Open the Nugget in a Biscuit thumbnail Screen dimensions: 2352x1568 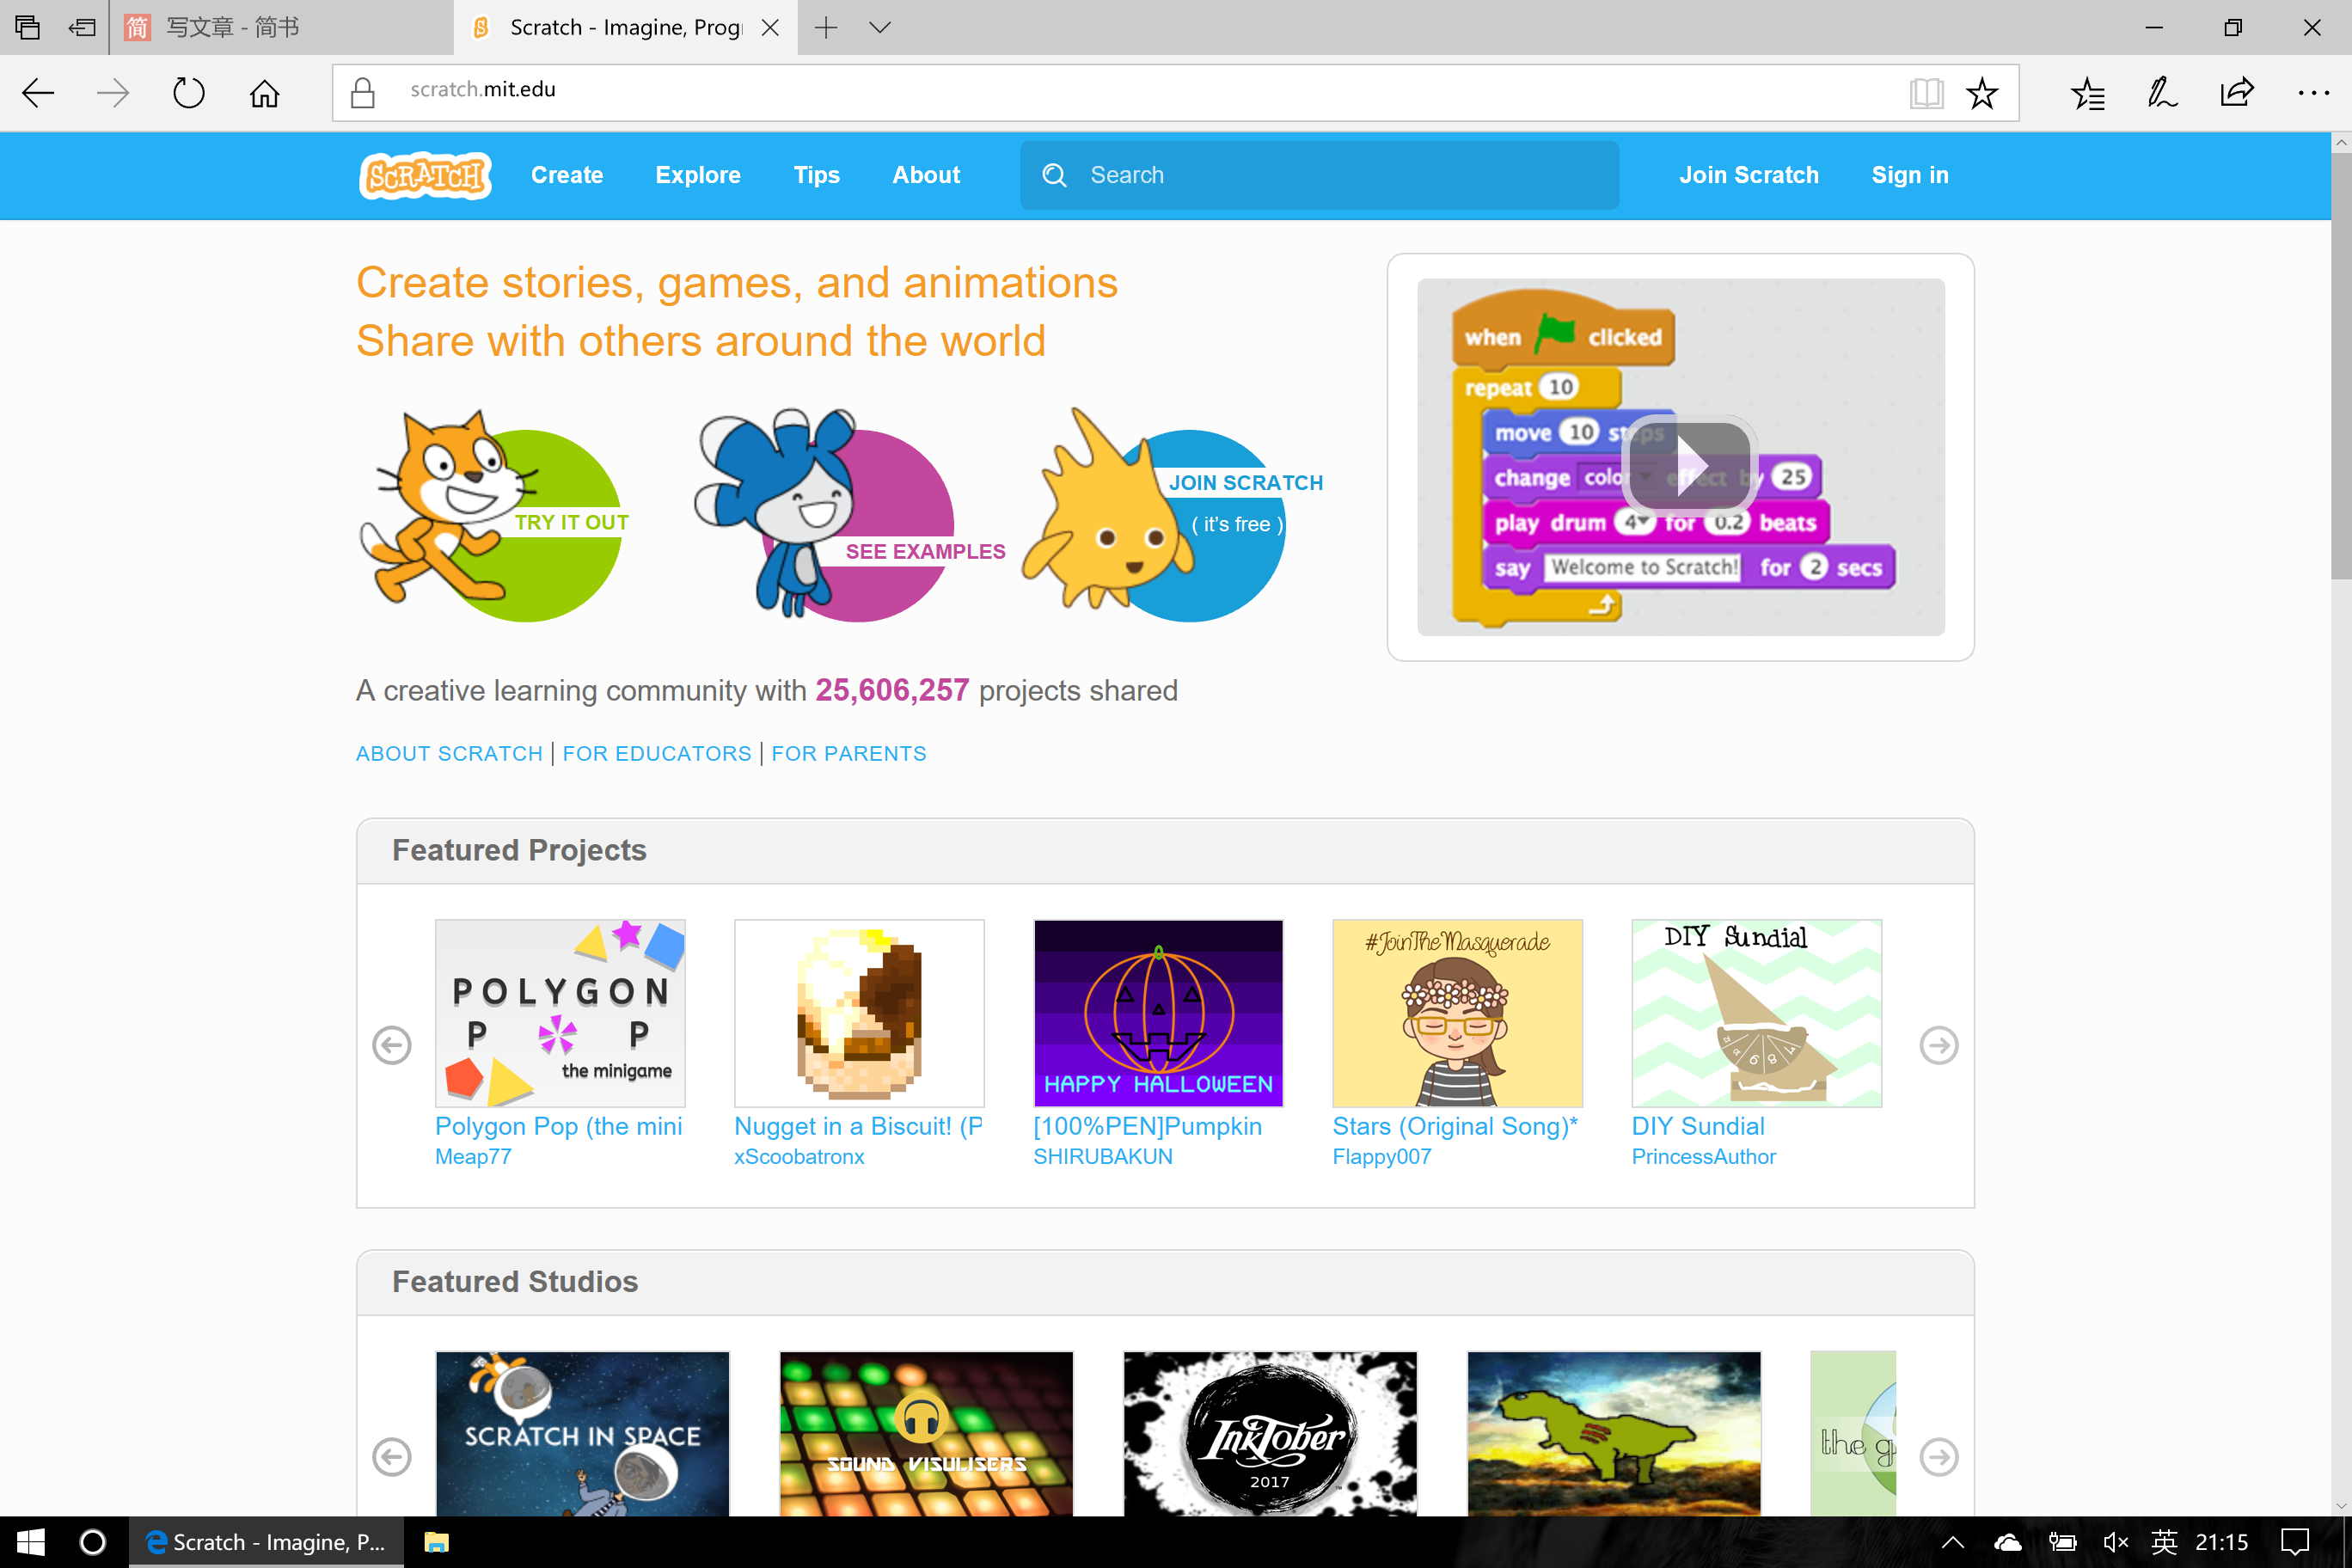coord(859,1013)
